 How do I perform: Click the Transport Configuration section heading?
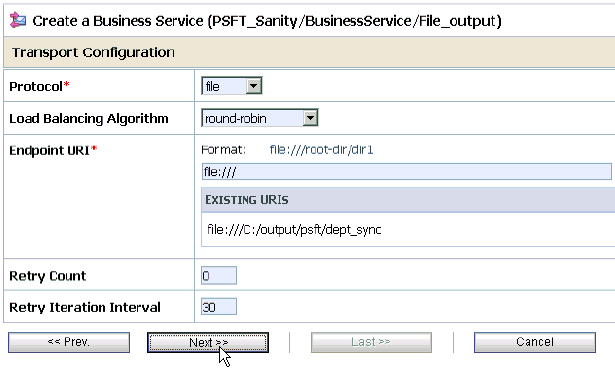pos(93,52)
